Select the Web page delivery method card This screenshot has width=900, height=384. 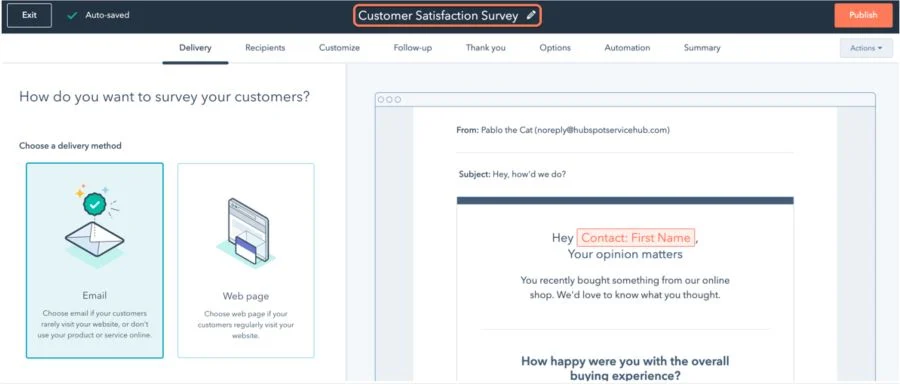click(x=246, y=261)
